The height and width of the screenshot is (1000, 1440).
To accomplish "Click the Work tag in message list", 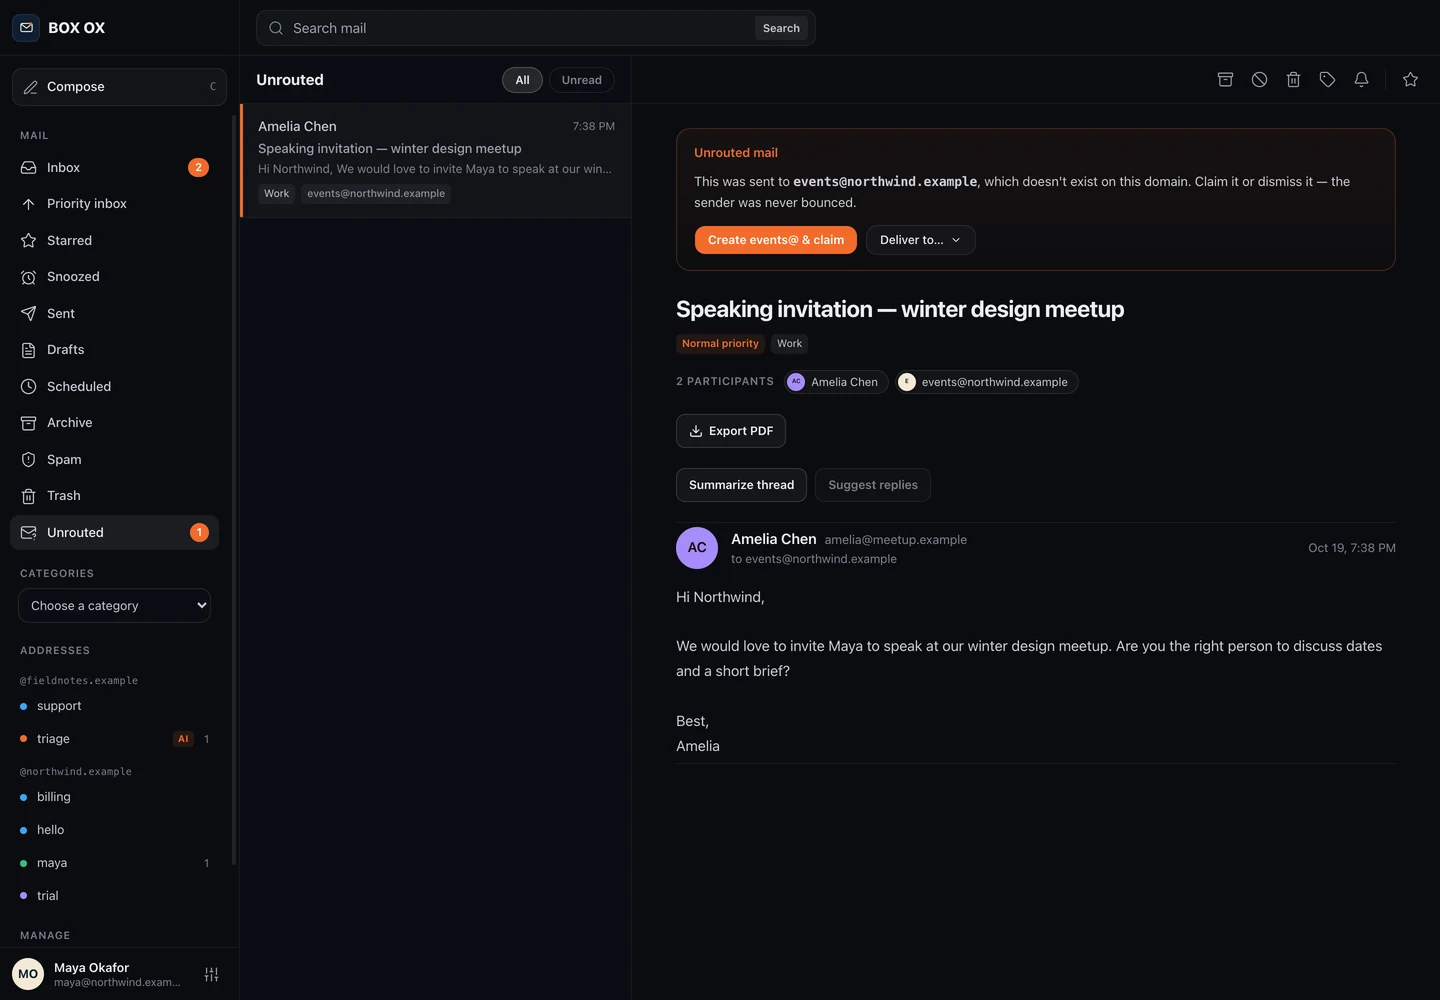I will click(276, 194).
